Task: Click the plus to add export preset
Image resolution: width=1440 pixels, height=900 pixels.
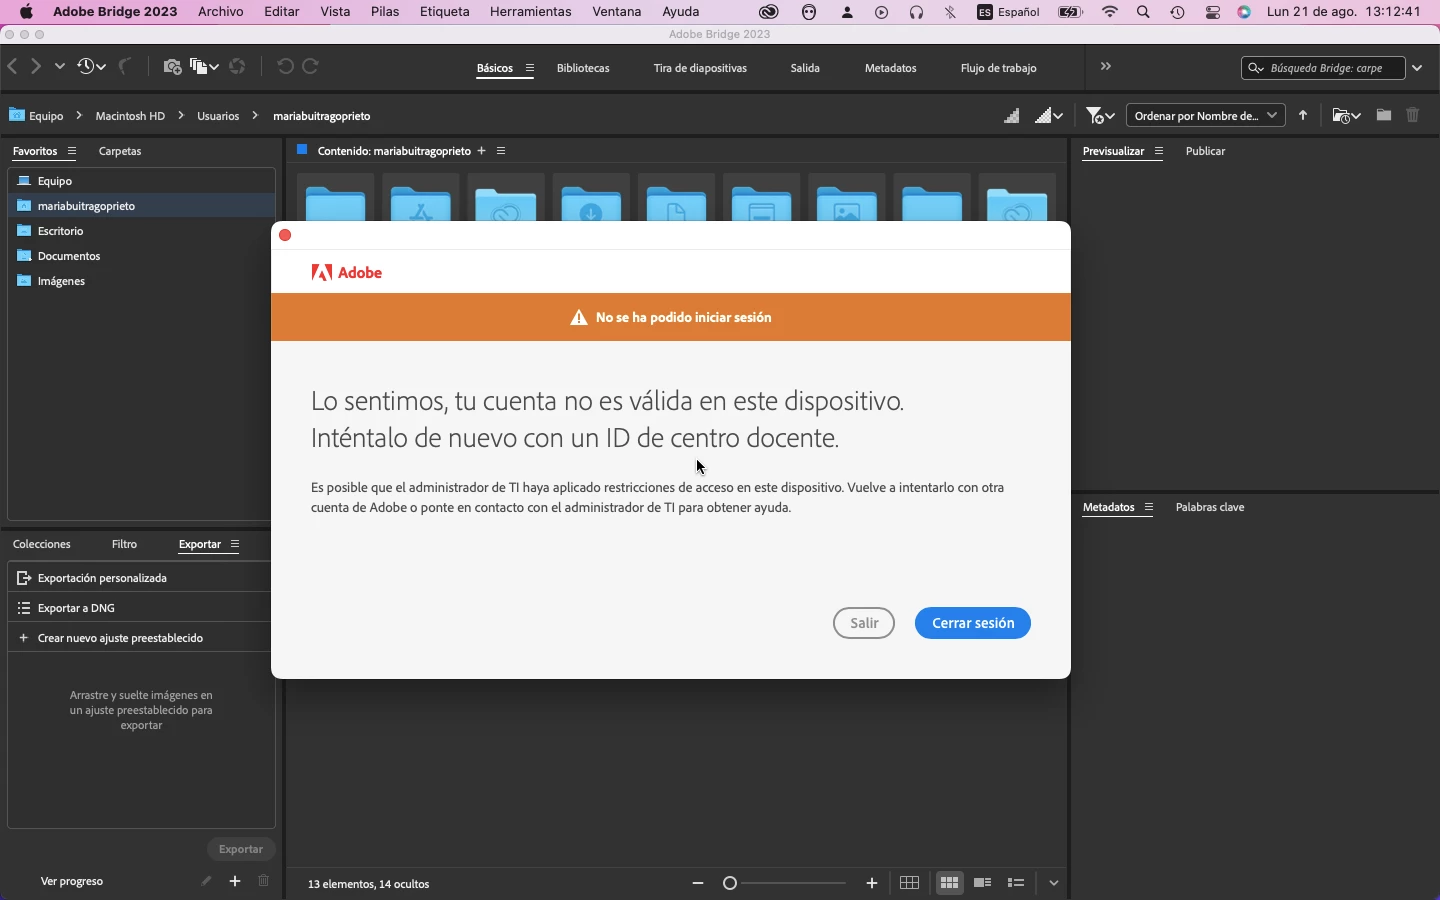Action: pos(235,882)
